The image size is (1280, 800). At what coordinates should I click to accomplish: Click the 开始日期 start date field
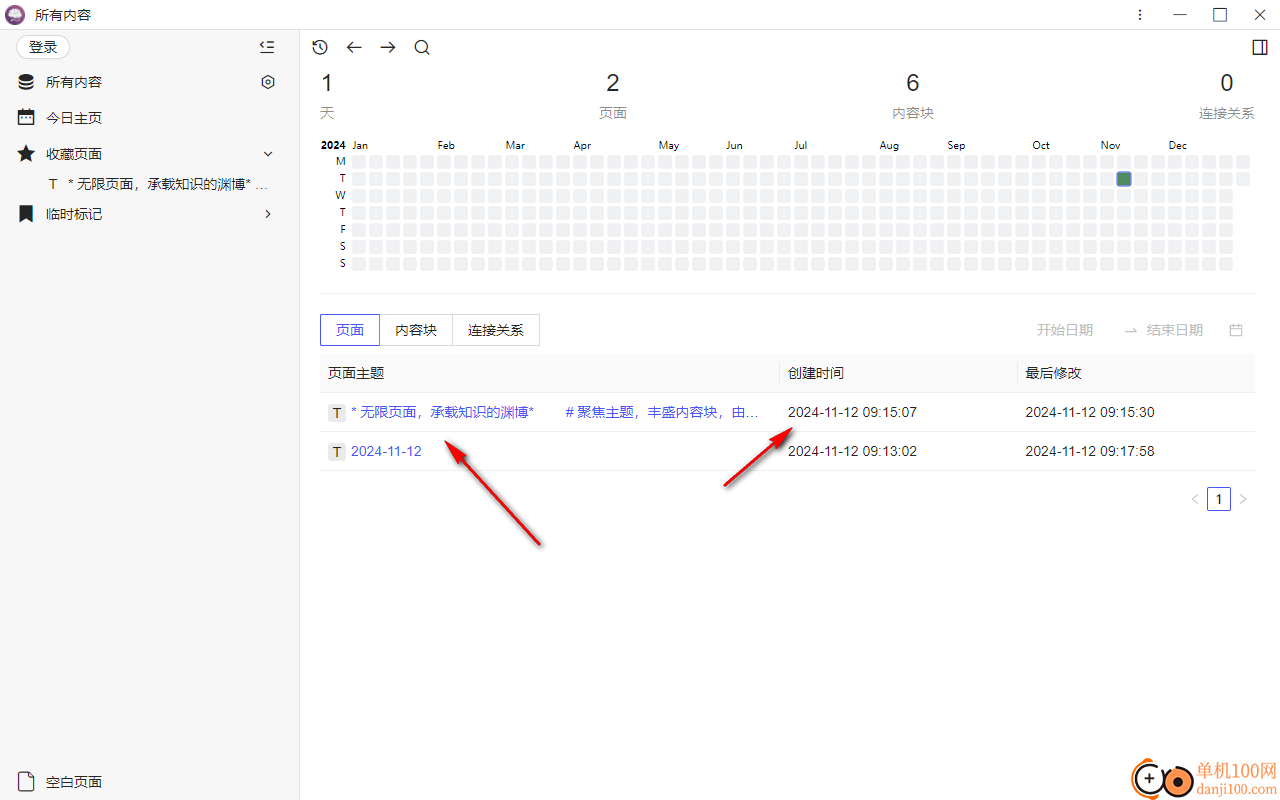[1064, 330]
